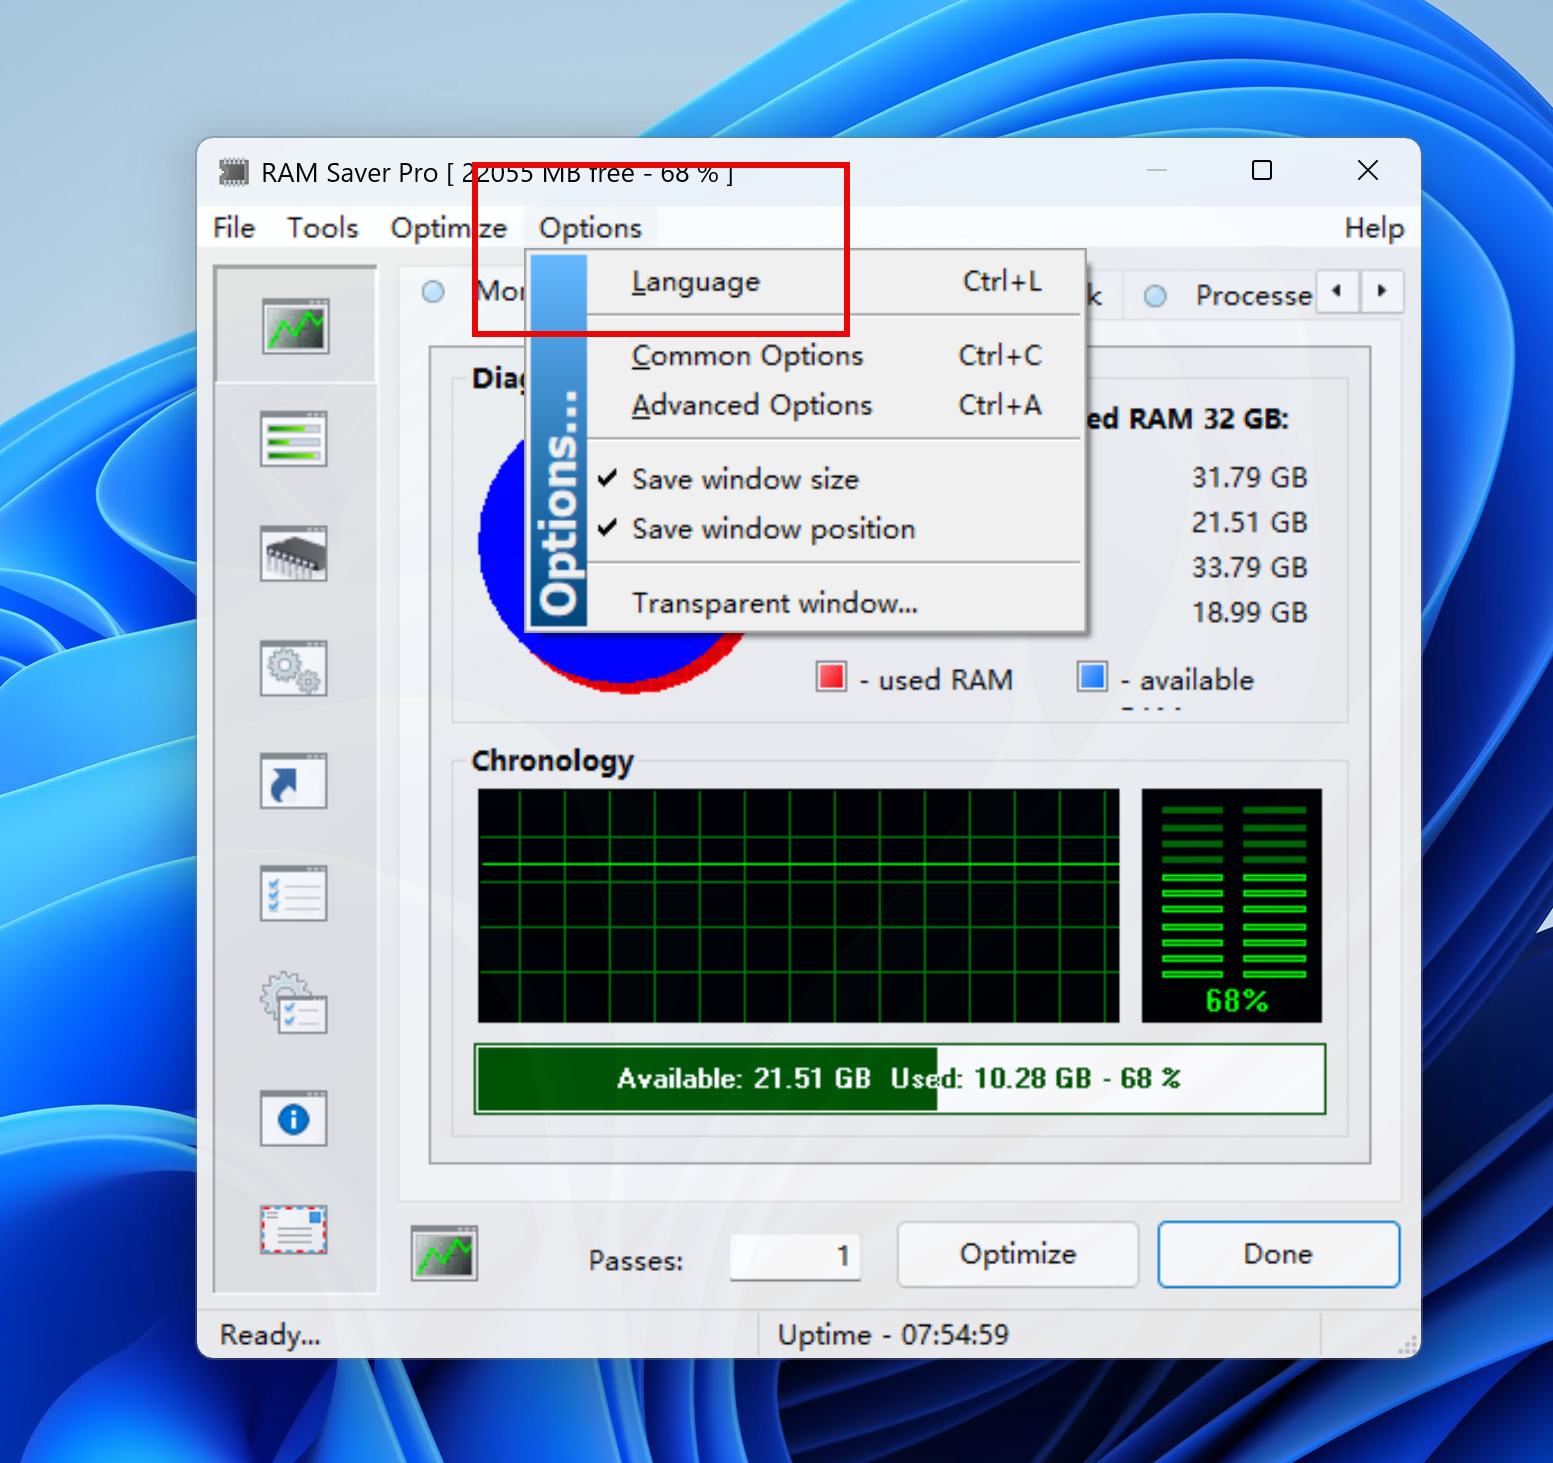Click the Available/Used memory progress bar
The image size is (1553, 1463).
pyautogui.click(x=899, y=1079)
